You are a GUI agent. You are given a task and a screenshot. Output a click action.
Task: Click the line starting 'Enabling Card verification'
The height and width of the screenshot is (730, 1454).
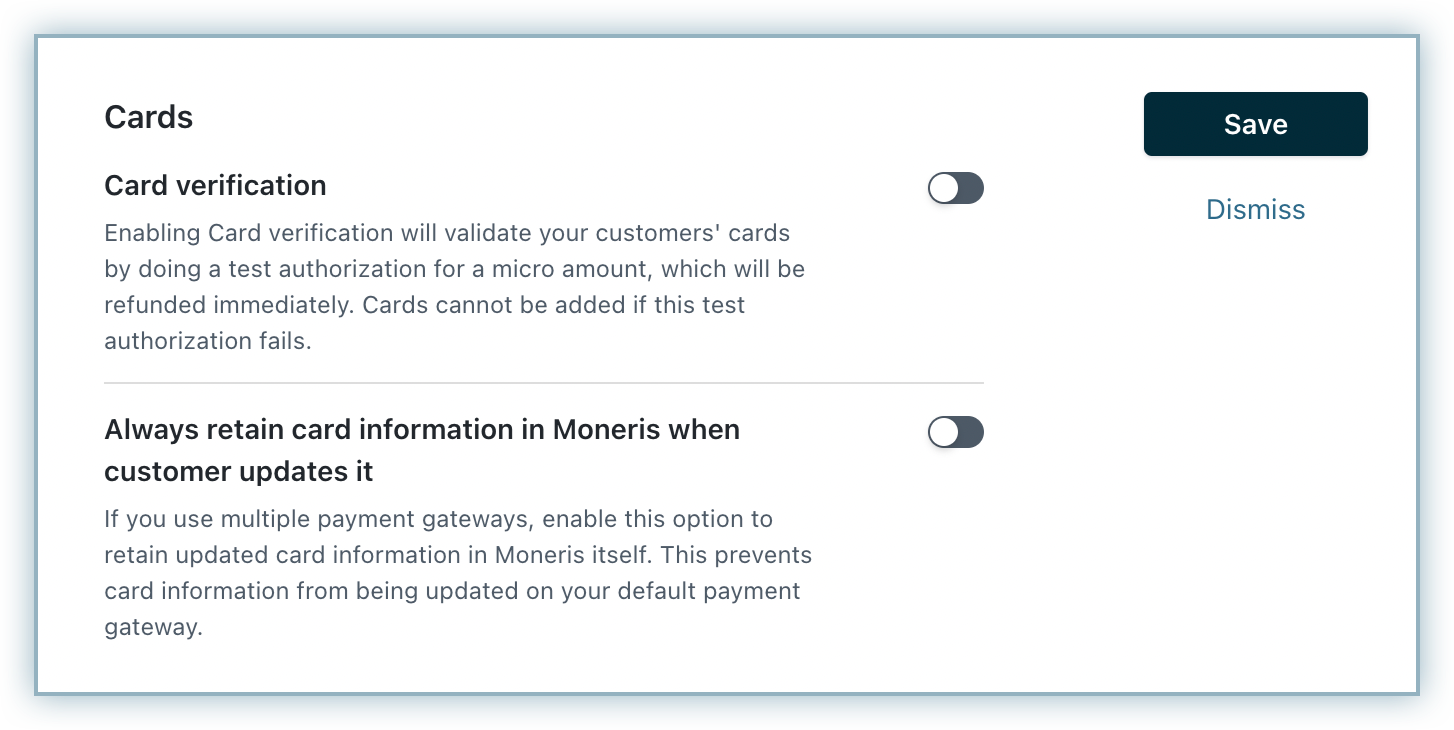tap(447, 233)
